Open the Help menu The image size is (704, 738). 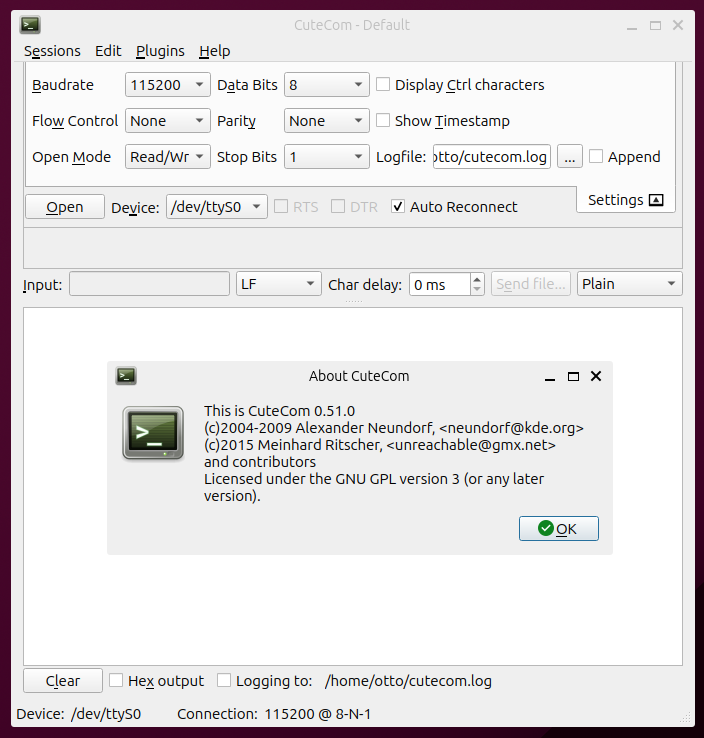click(x=215, y=51)
